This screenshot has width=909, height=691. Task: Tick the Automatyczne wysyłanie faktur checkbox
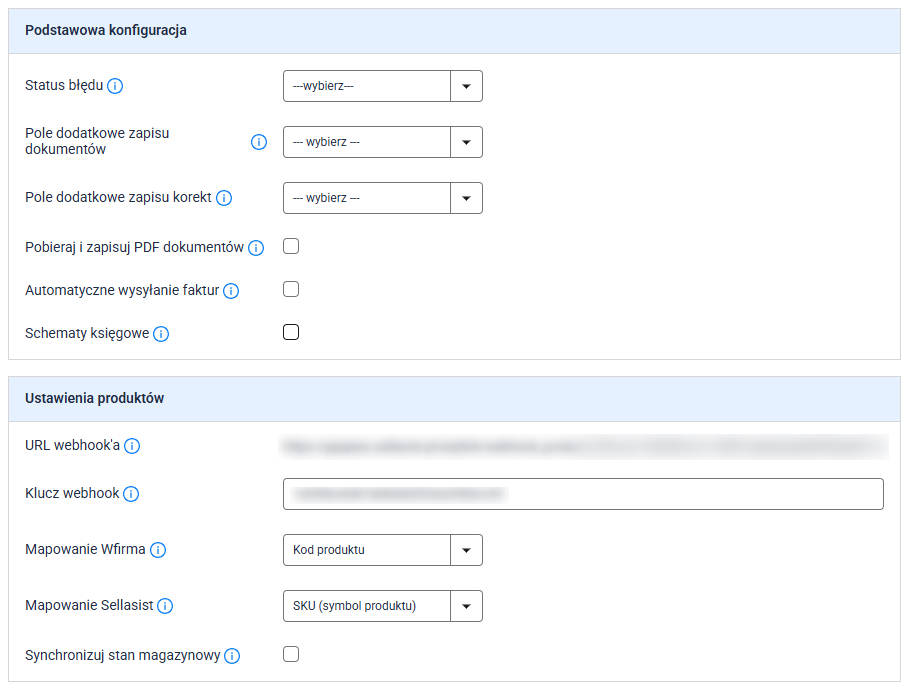point(291,290)
